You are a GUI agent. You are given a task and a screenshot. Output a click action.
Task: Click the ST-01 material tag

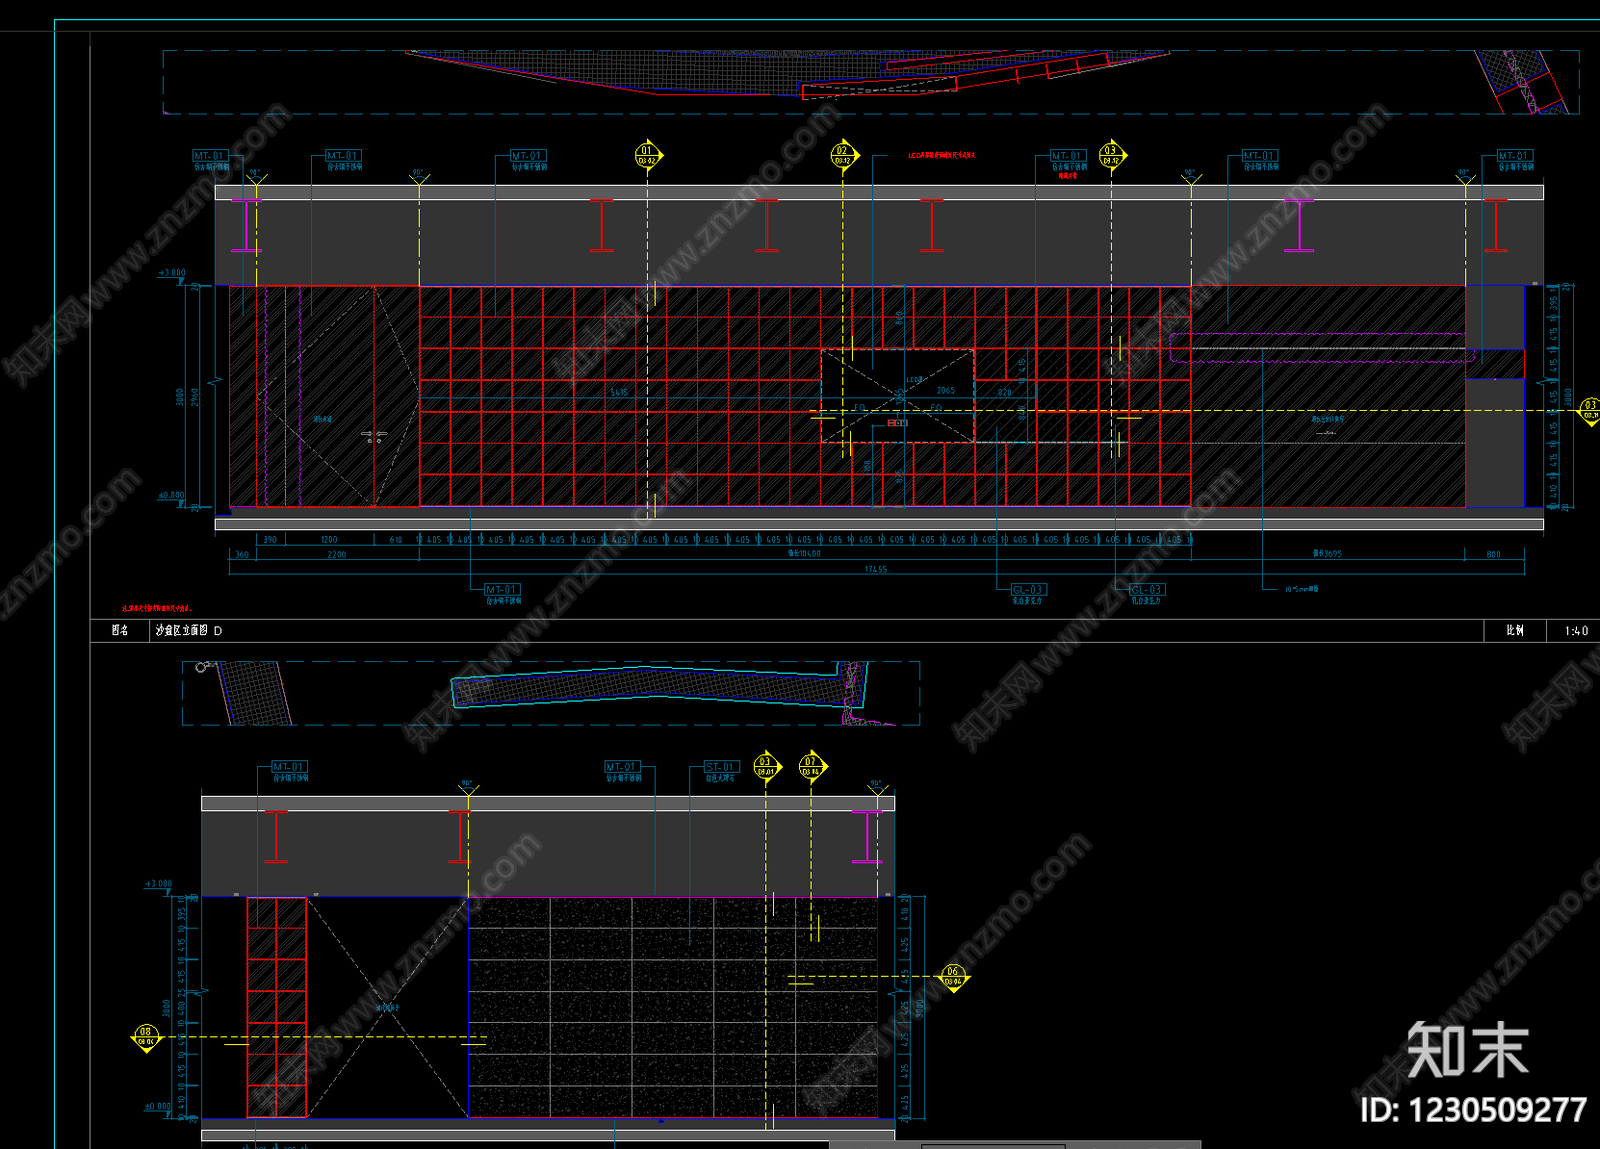pos(721,767)
